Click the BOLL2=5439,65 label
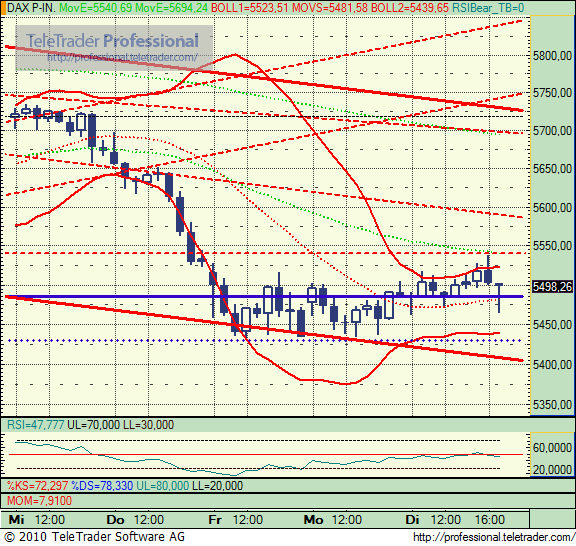This screenshot has width=576, height=546. click(410, 7)
